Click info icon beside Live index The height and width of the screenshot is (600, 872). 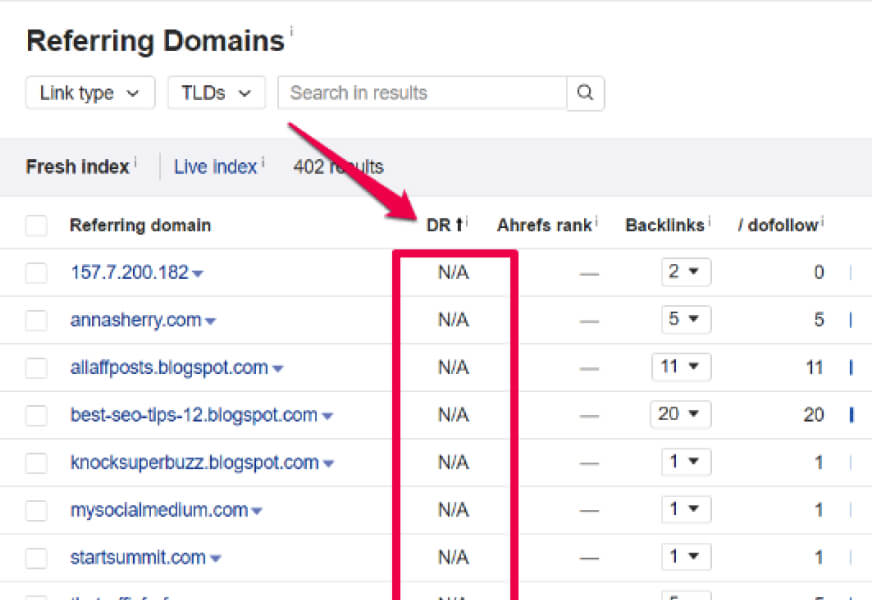click(263, 160)
